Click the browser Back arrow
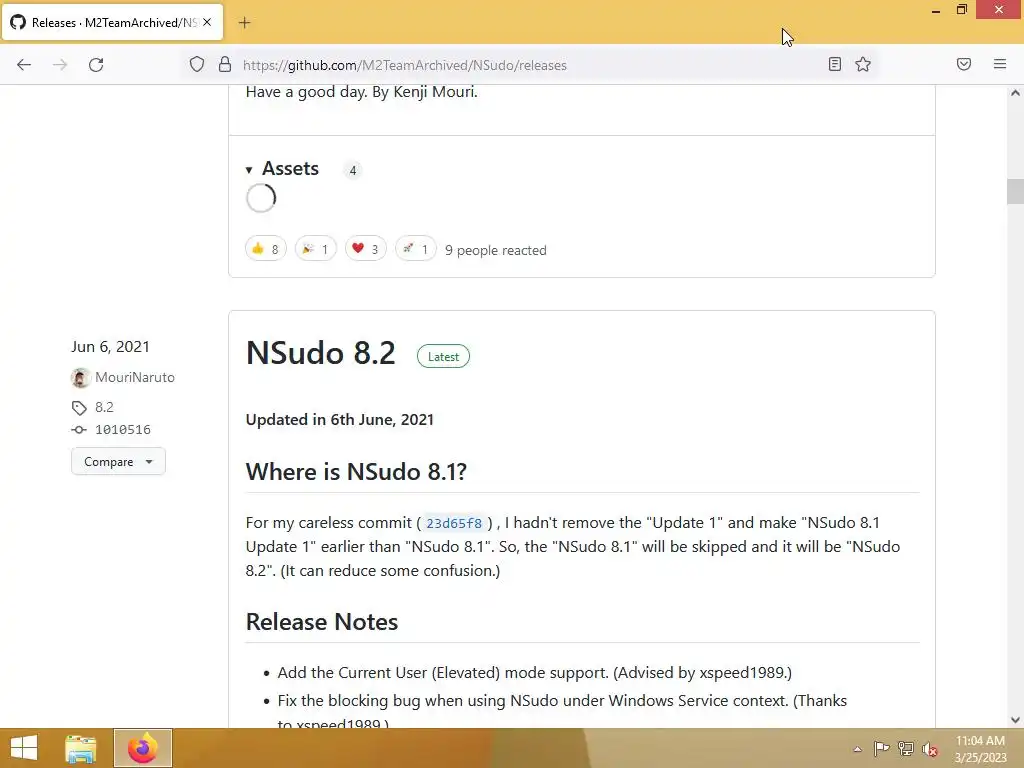The image size is (1024, 768). tap(24, 65)
